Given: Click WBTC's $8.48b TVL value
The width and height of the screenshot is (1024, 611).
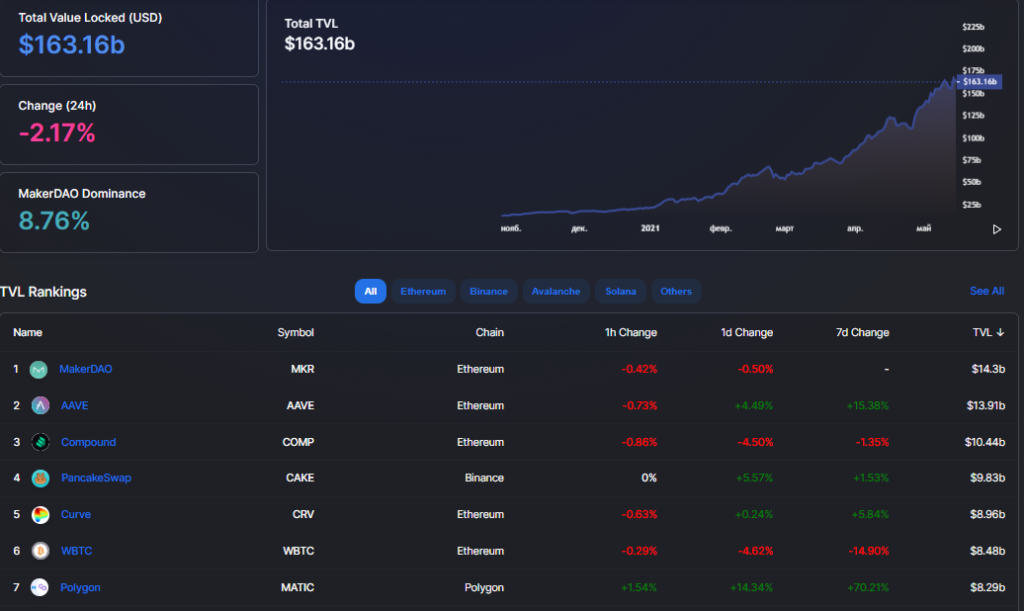Looking at the screenshot, I should (x=987, y=551).
